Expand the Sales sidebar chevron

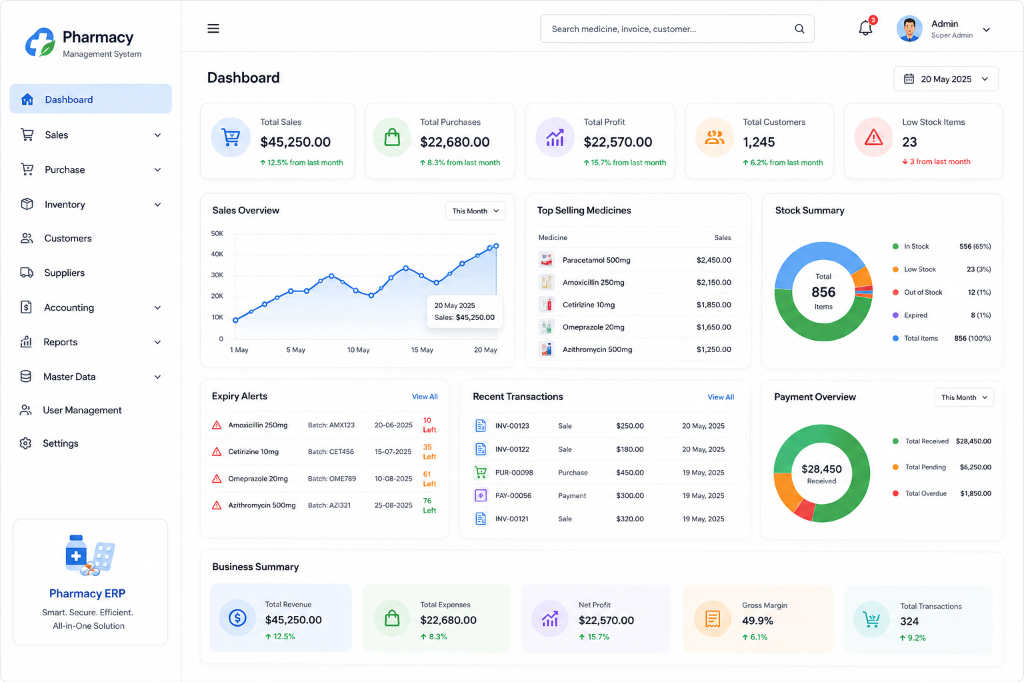click(157, 135)
